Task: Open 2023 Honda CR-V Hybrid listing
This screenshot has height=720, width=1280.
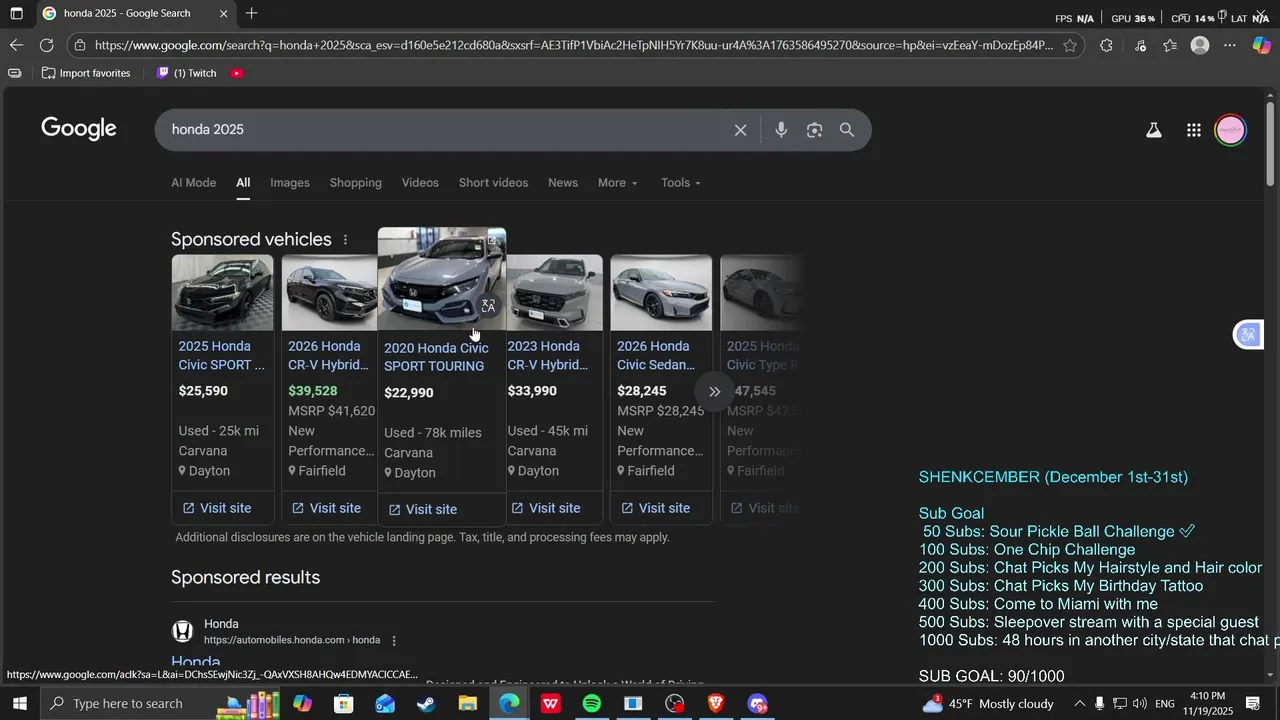Action: (x=550, y=356)
